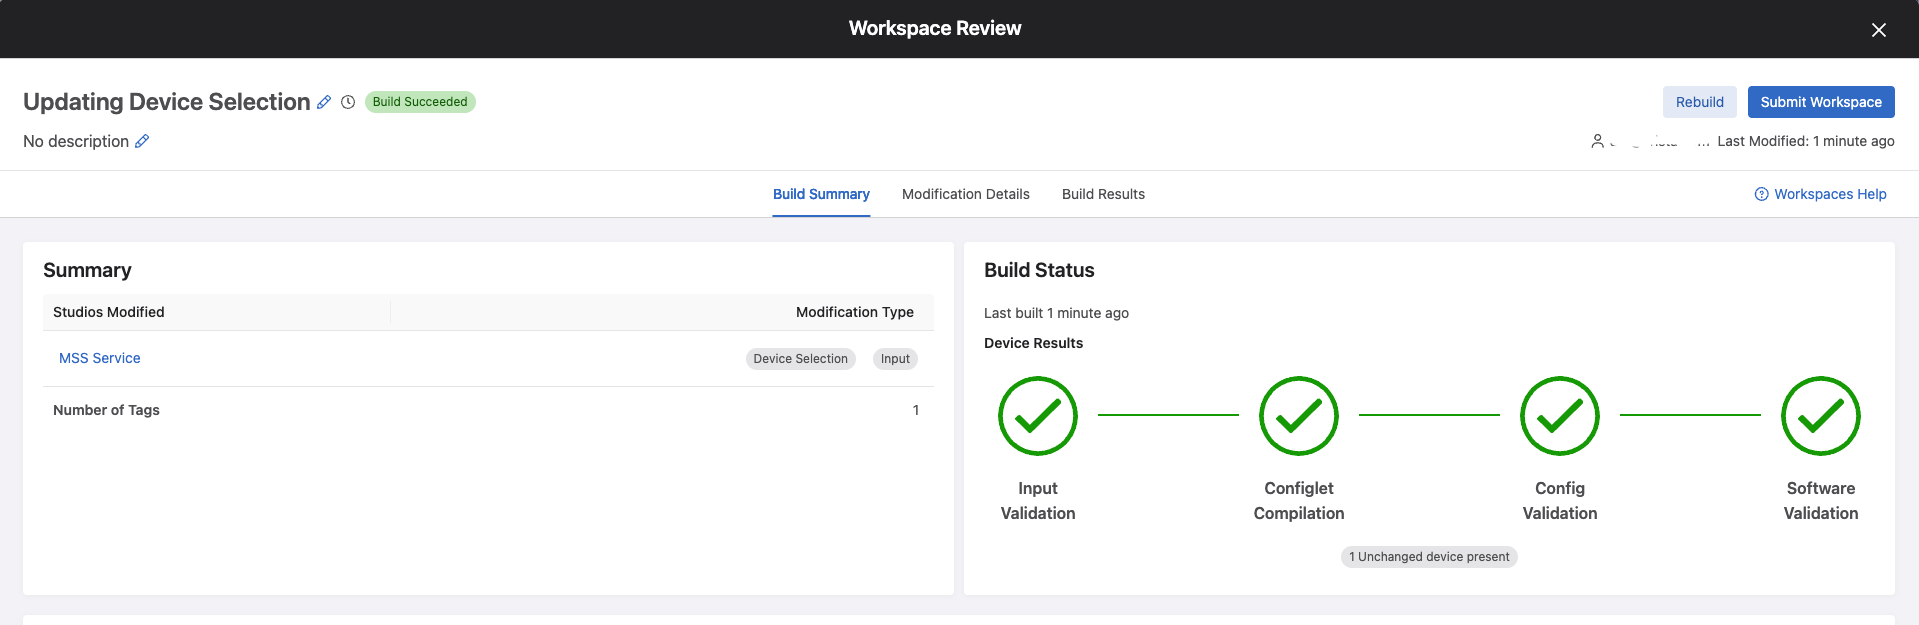
Task: Click the Configlet Compilation checkmark icon
Action: [x=1299, y=416]
